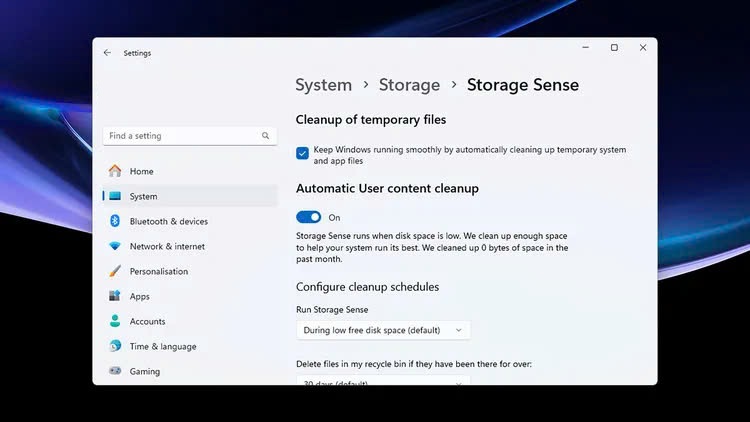Click the Bluetooth & devices icon
This screenshot has width=750, height=422.
point(115,221)
